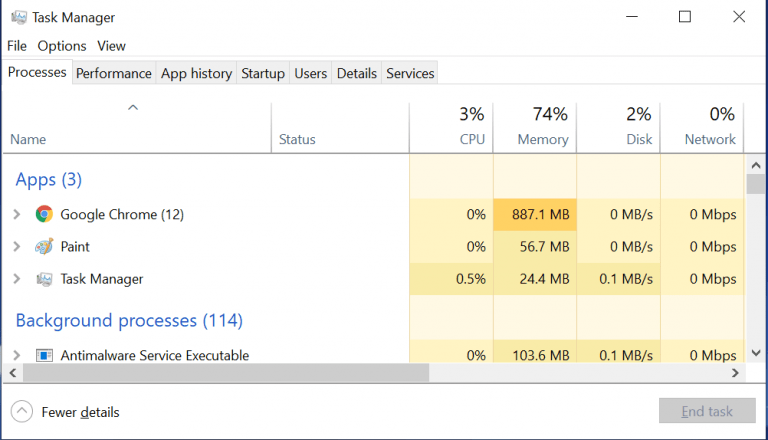The image size is (768, 440).
Task: Expand Antimalware Service Executable entry
Action: pyautogui.click(x=17, y=355)
